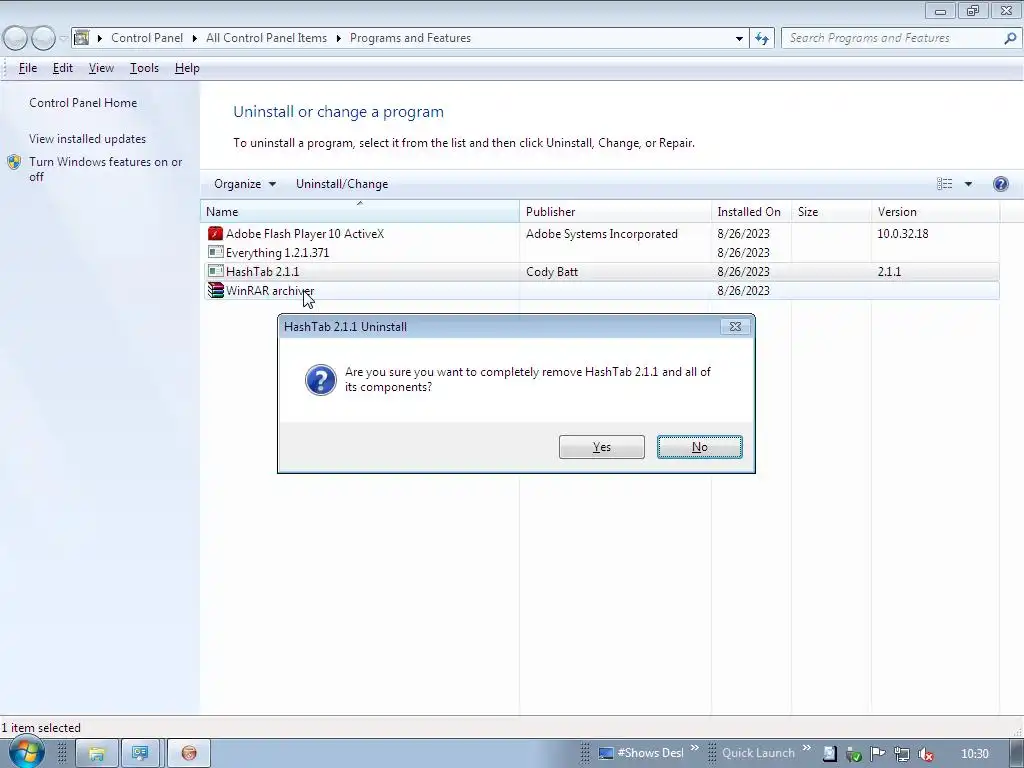1024x768 pixels.
Task: Click the network tray icon
Action: (901, 754)
